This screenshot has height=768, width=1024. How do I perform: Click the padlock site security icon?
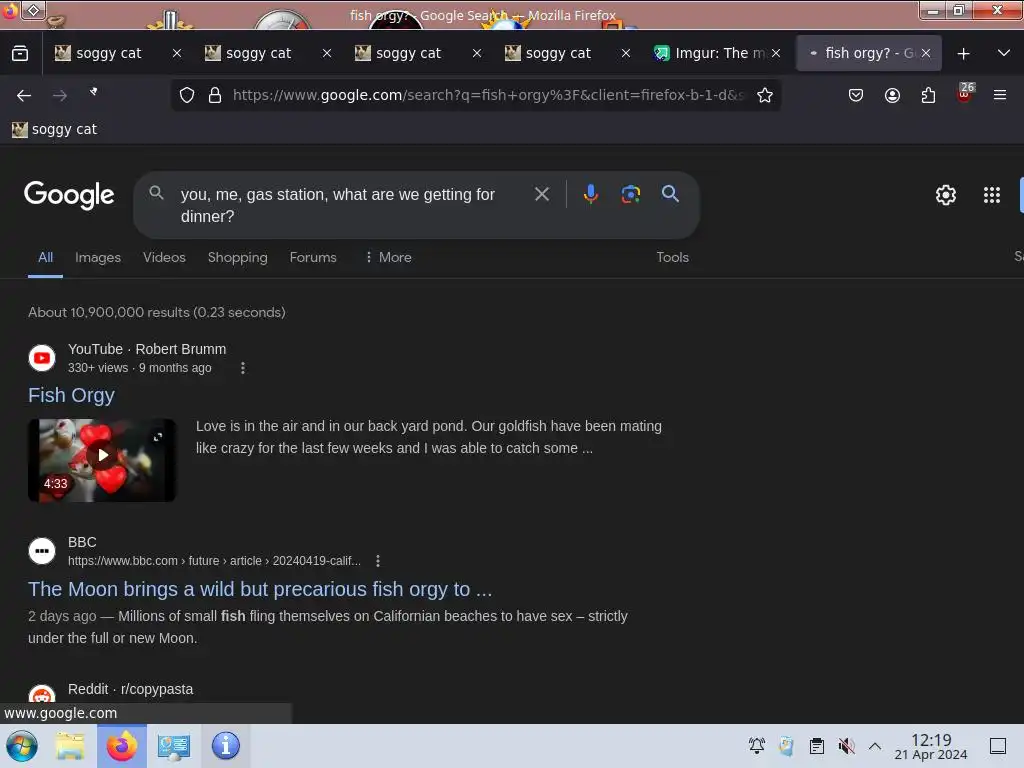tap(215, 95)
